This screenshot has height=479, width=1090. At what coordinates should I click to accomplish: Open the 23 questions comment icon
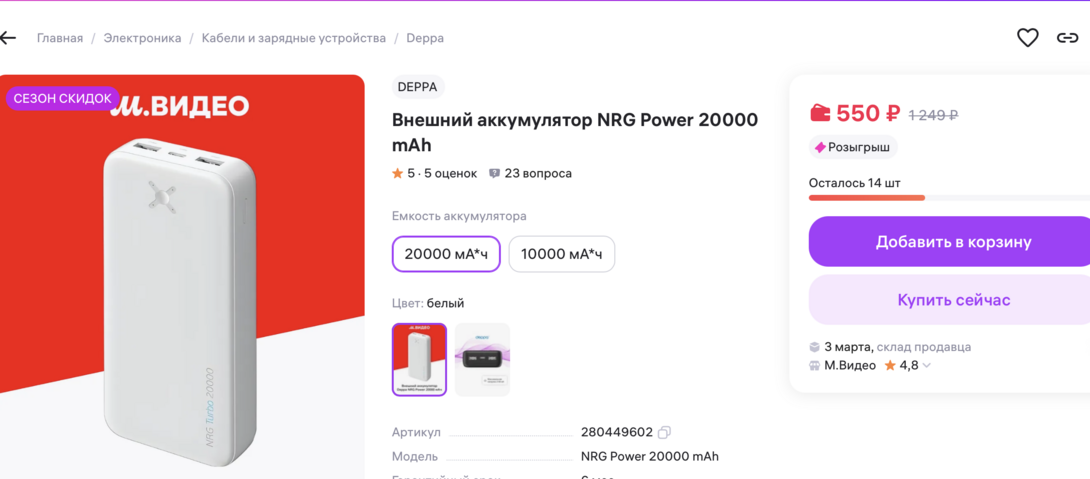click(494, 173)
